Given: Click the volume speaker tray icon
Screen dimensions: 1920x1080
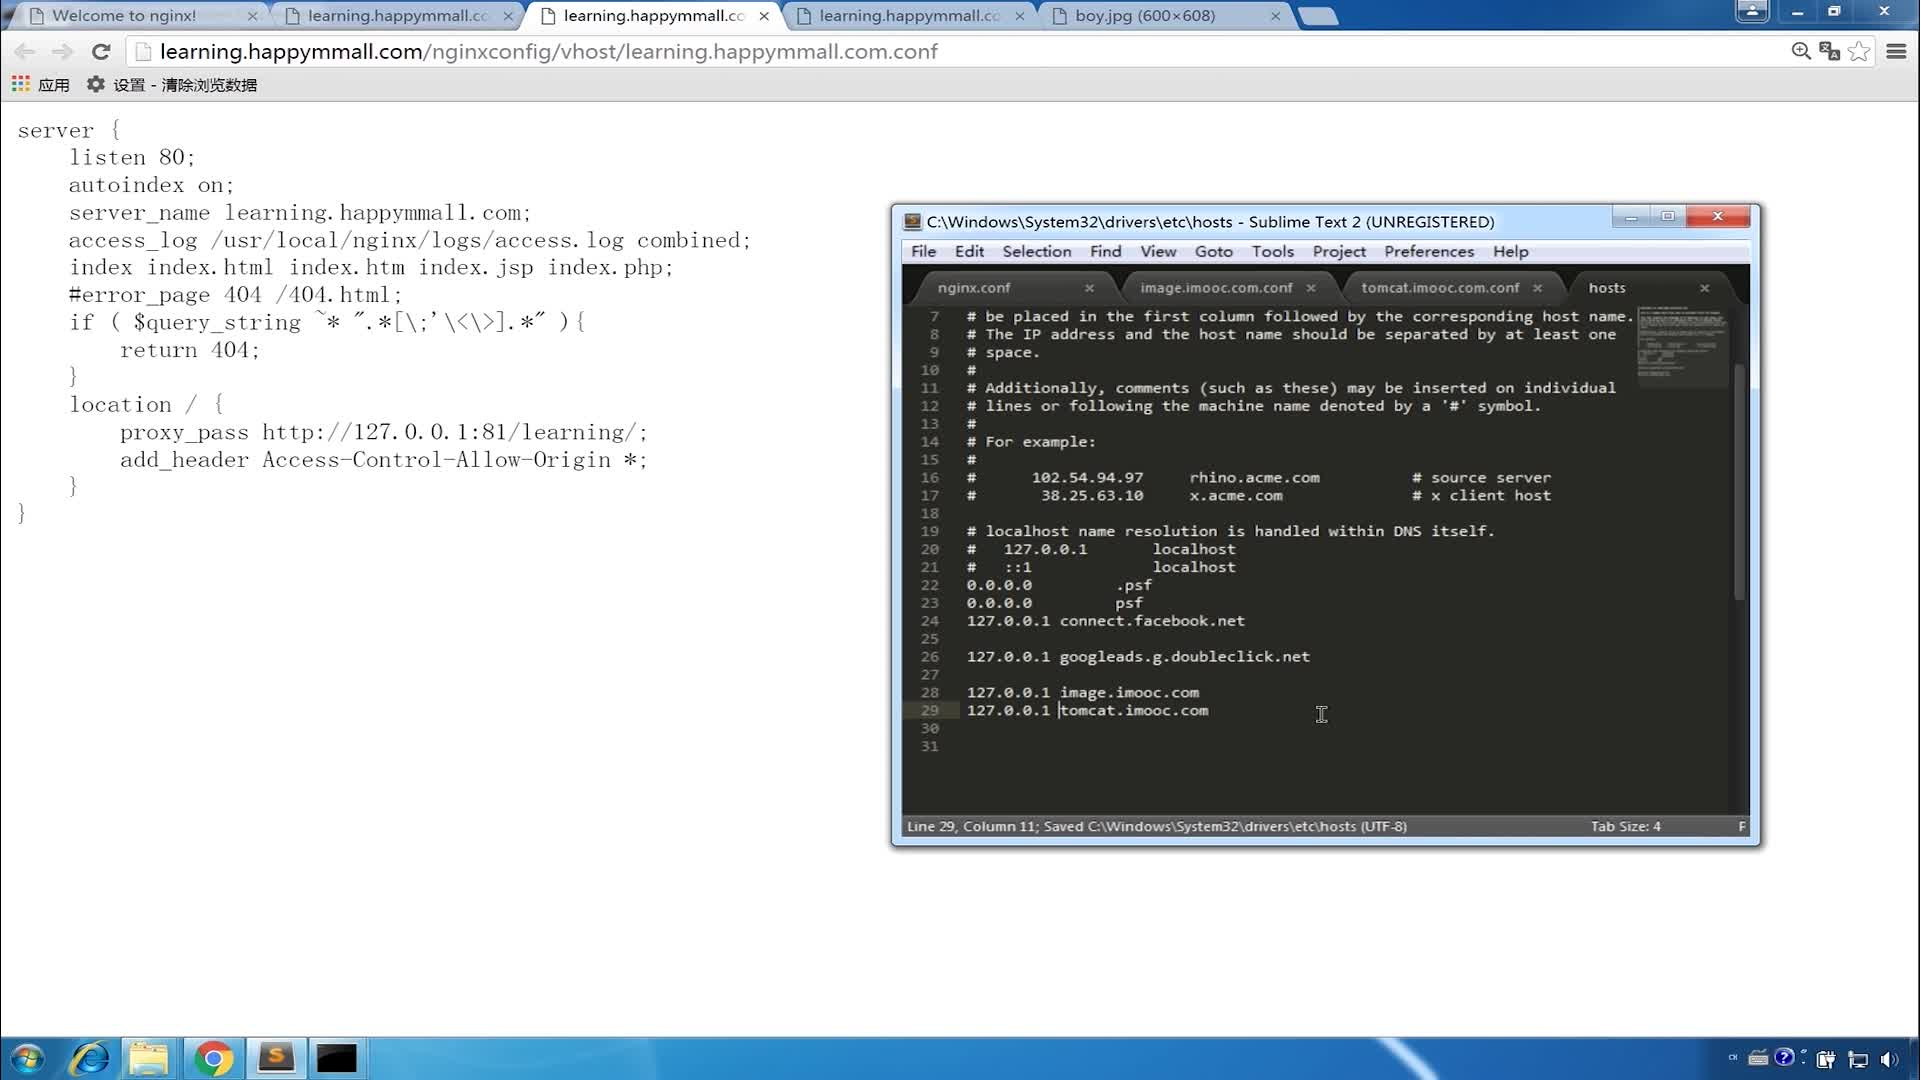Looking at the screenshot, I should point(1888,1059).
